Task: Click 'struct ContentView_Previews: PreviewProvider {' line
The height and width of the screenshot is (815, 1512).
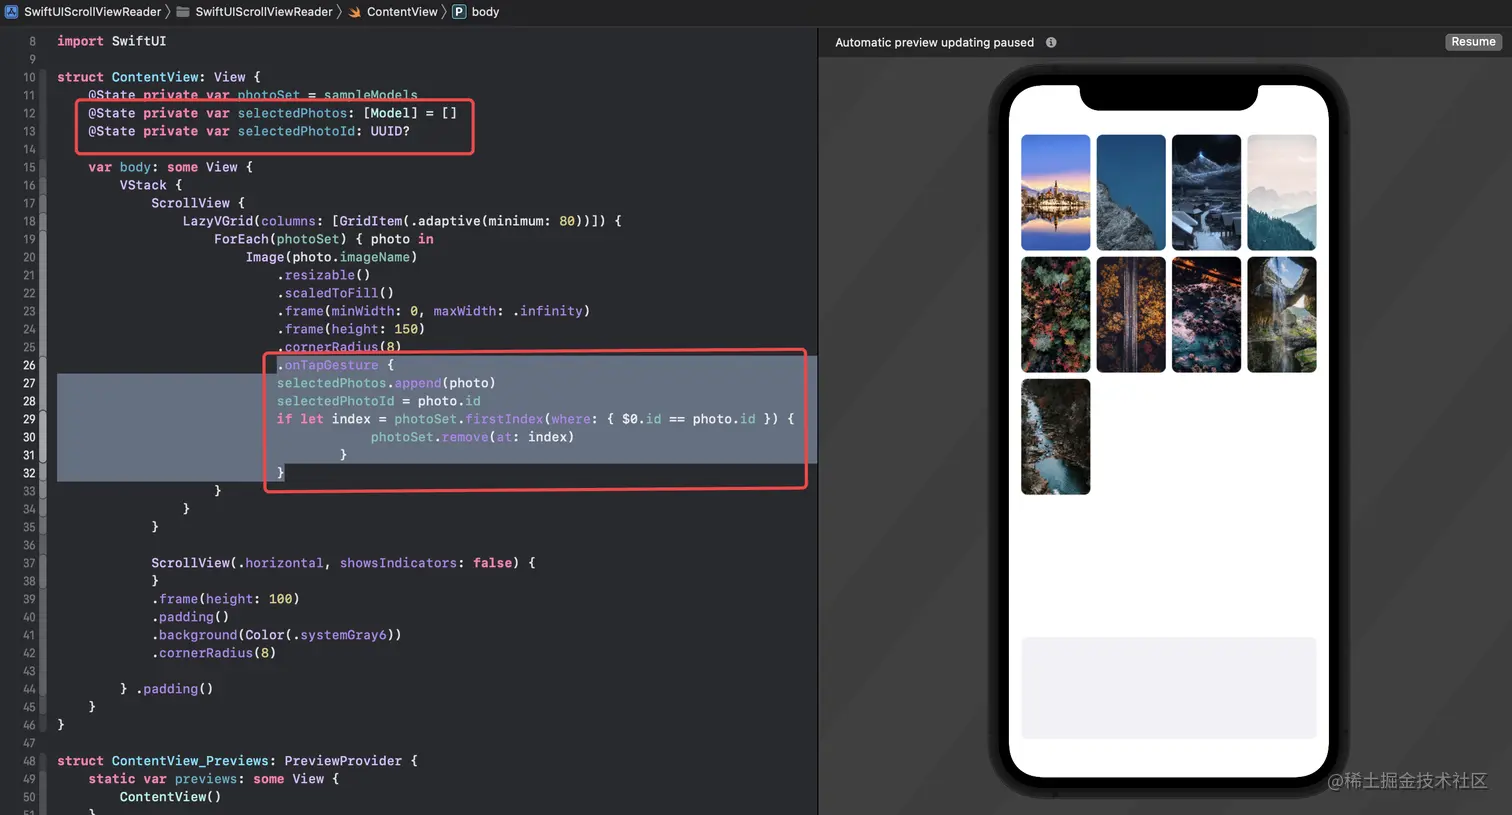Action: [x=237, y=761]
